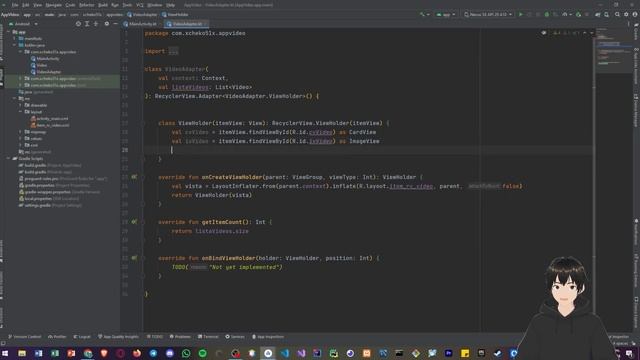Screen dimensions: 640x360
Task: Open WhatsApp from the Windows taskbar
Action: coord(186,353)
